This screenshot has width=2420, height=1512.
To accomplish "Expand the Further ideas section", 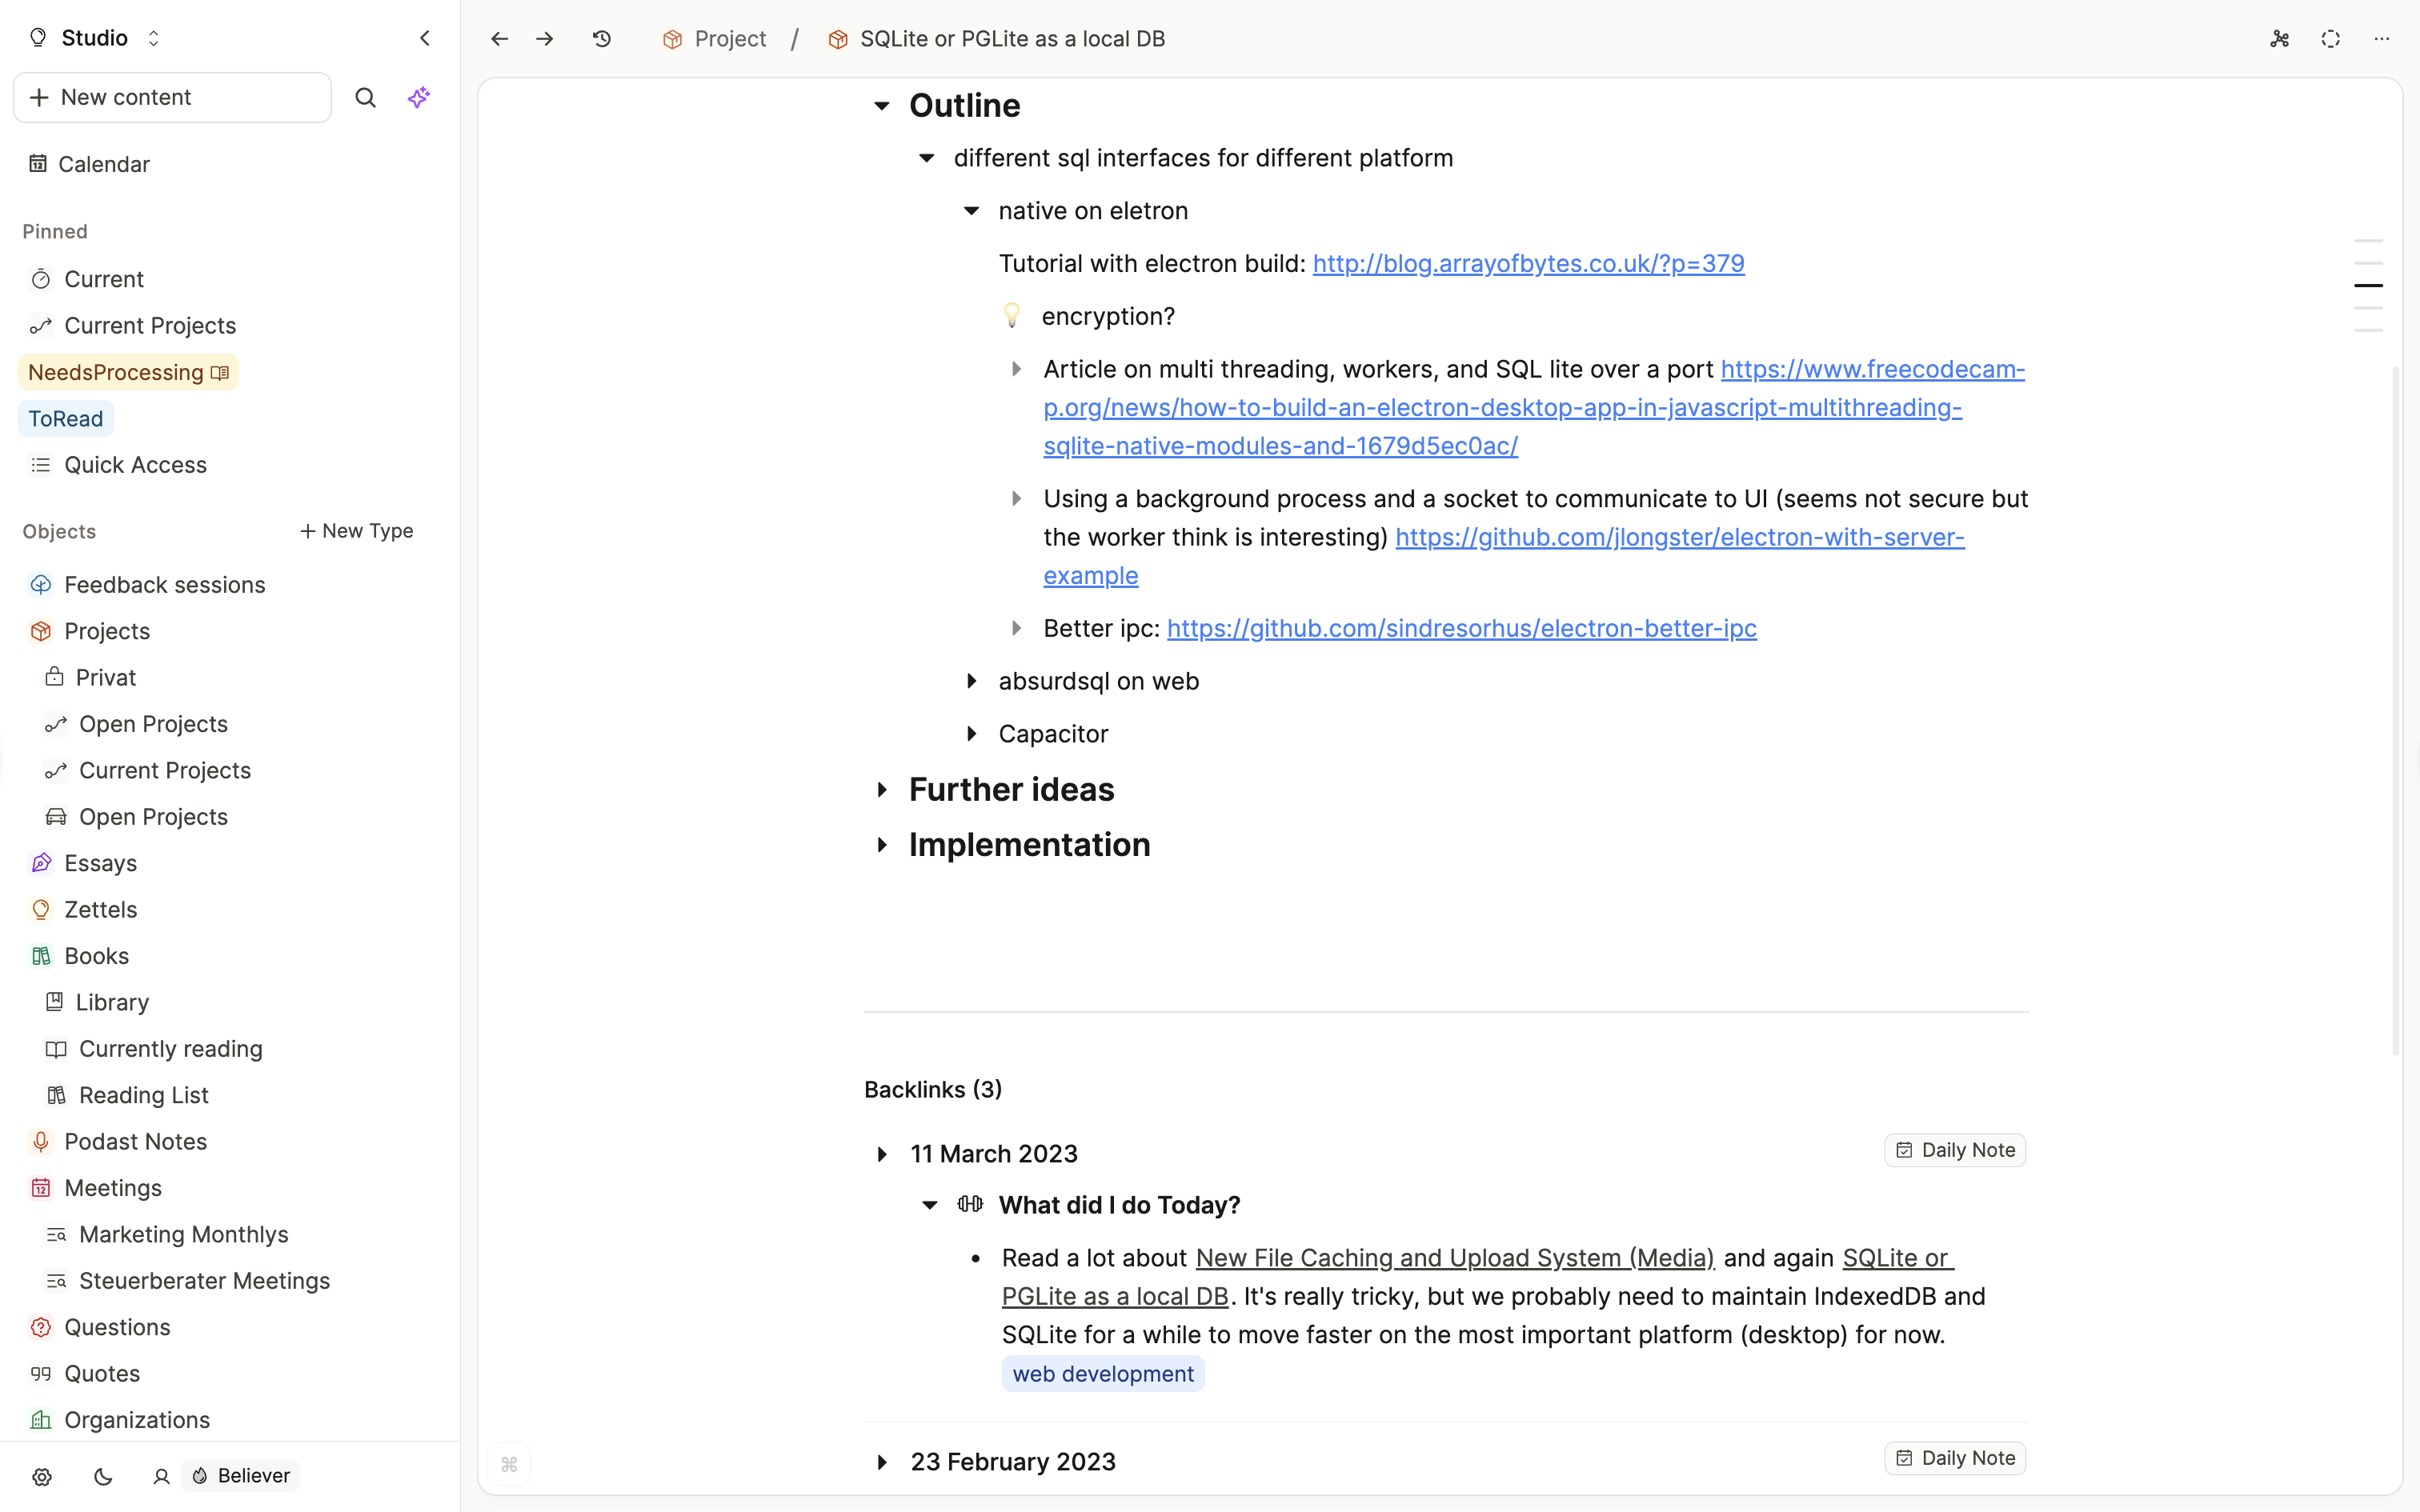I will point(883,789).
